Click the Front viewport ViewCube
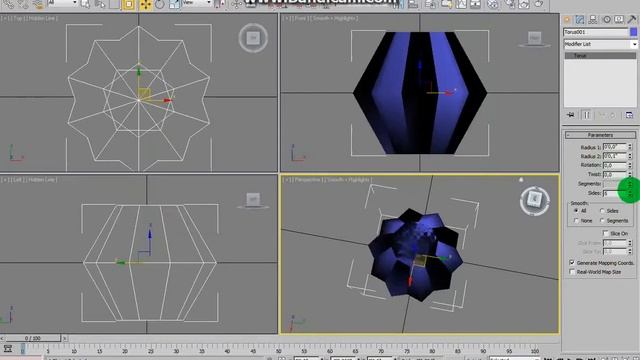640x360 pixels. click(x=534, y=38)
